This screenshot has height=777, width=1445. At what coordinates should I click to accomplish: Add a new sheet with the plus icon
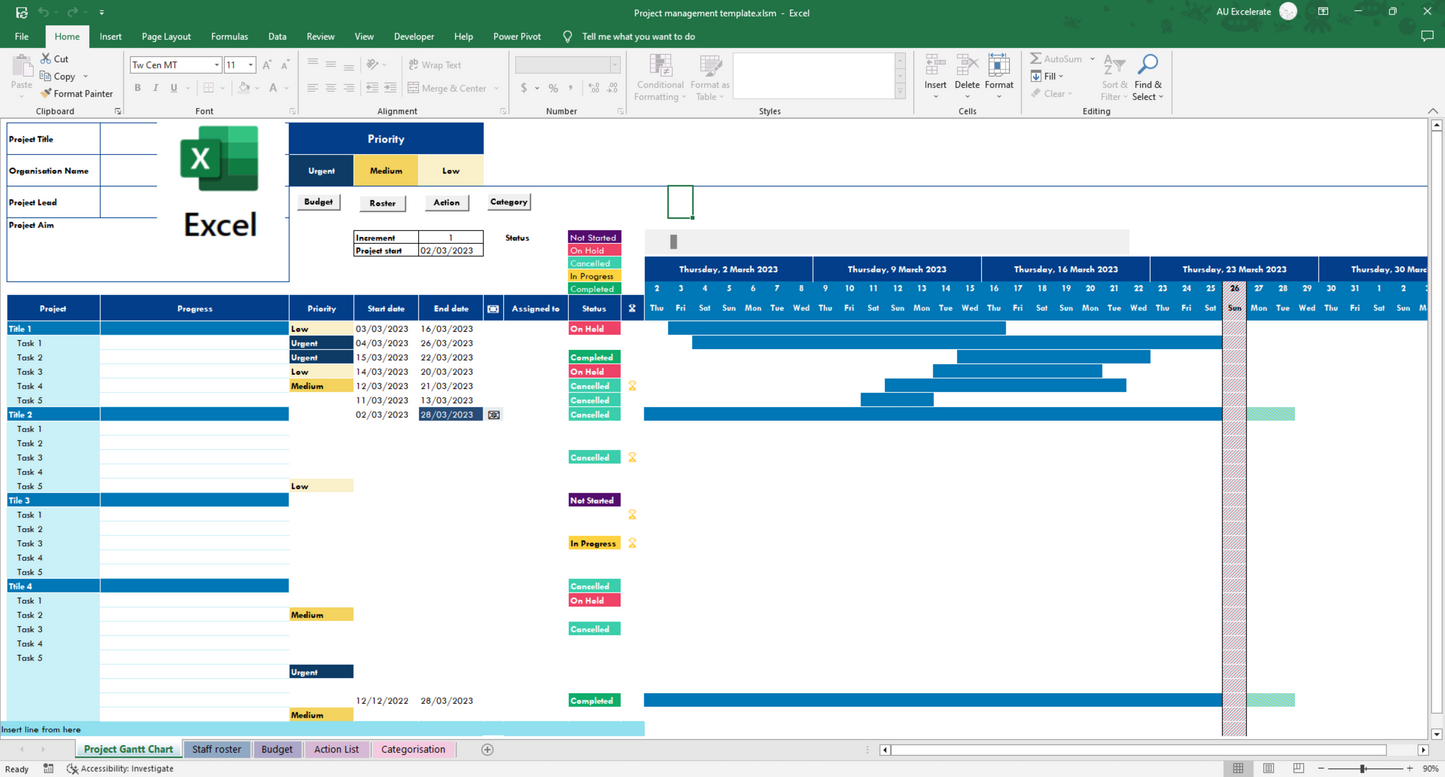coord(487,749)
